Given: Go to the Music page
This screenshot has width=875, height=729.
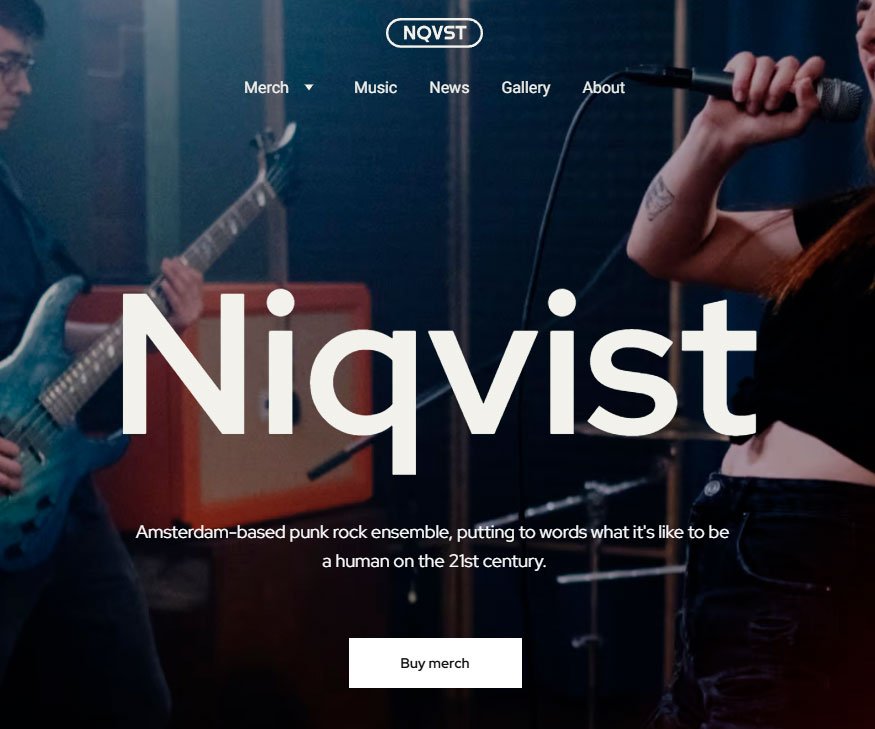Looking at the screenshot, I should point(375,88).
